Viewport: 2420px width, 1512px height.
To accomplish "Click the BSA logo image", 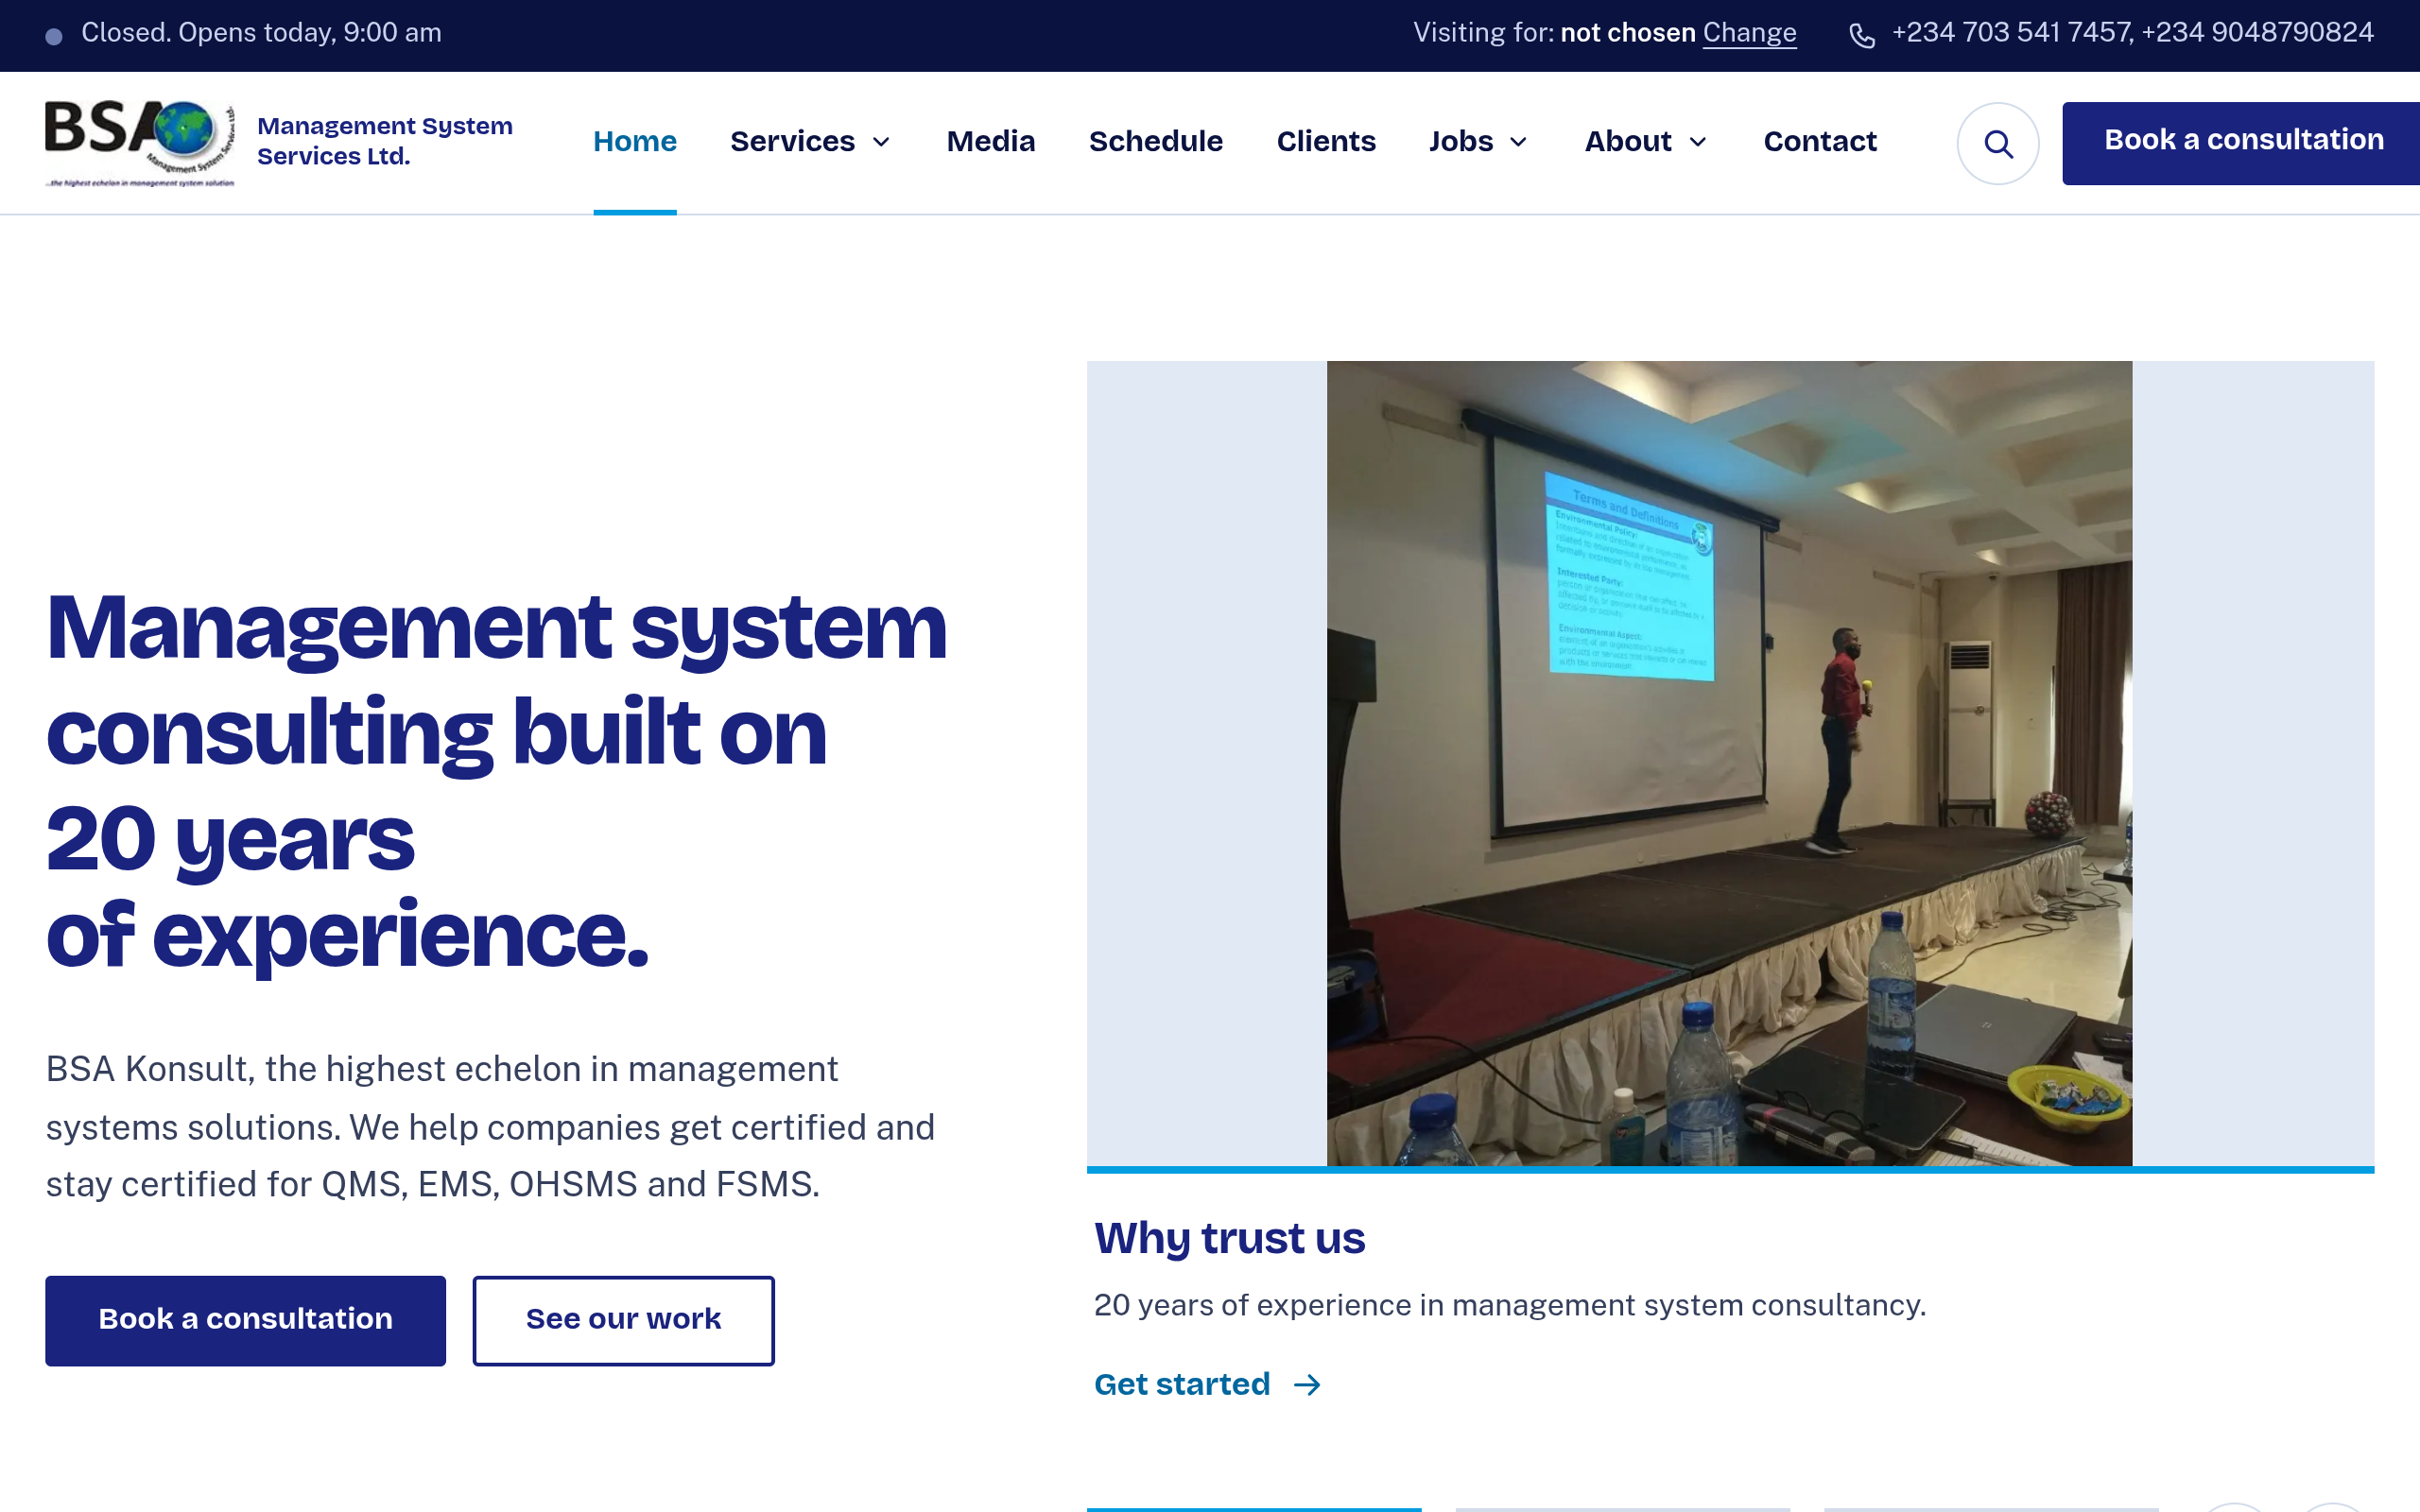I will click(140, 143).
